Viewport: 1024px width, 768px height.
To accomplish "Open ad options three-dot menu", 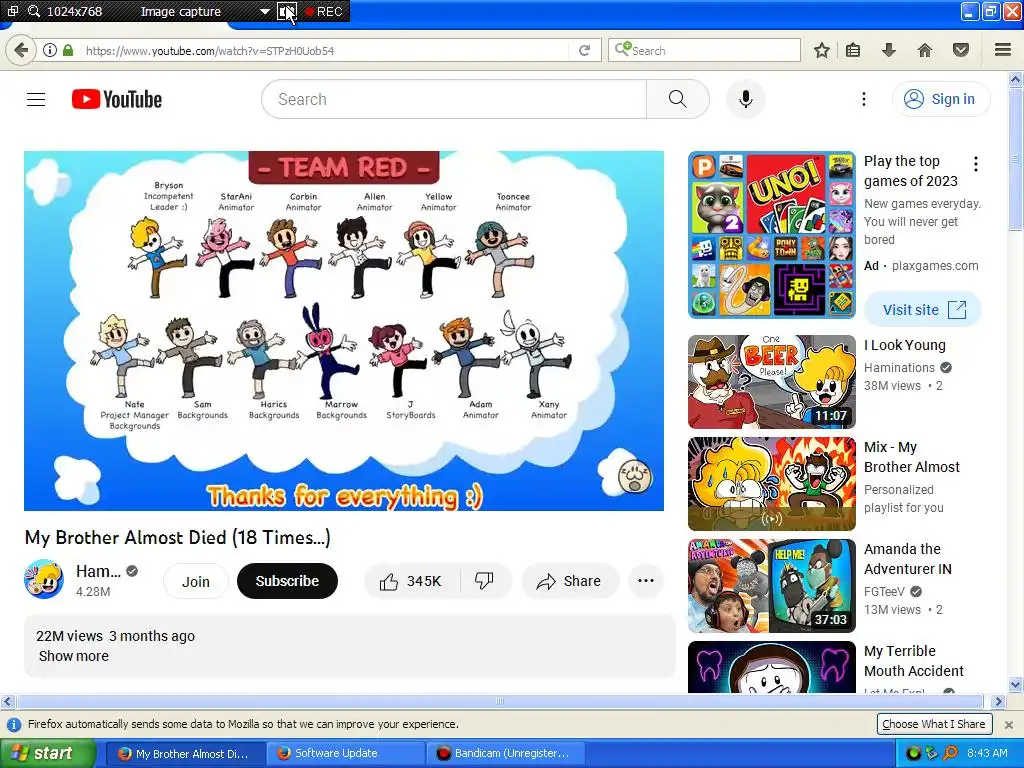I will coord(976,164).
